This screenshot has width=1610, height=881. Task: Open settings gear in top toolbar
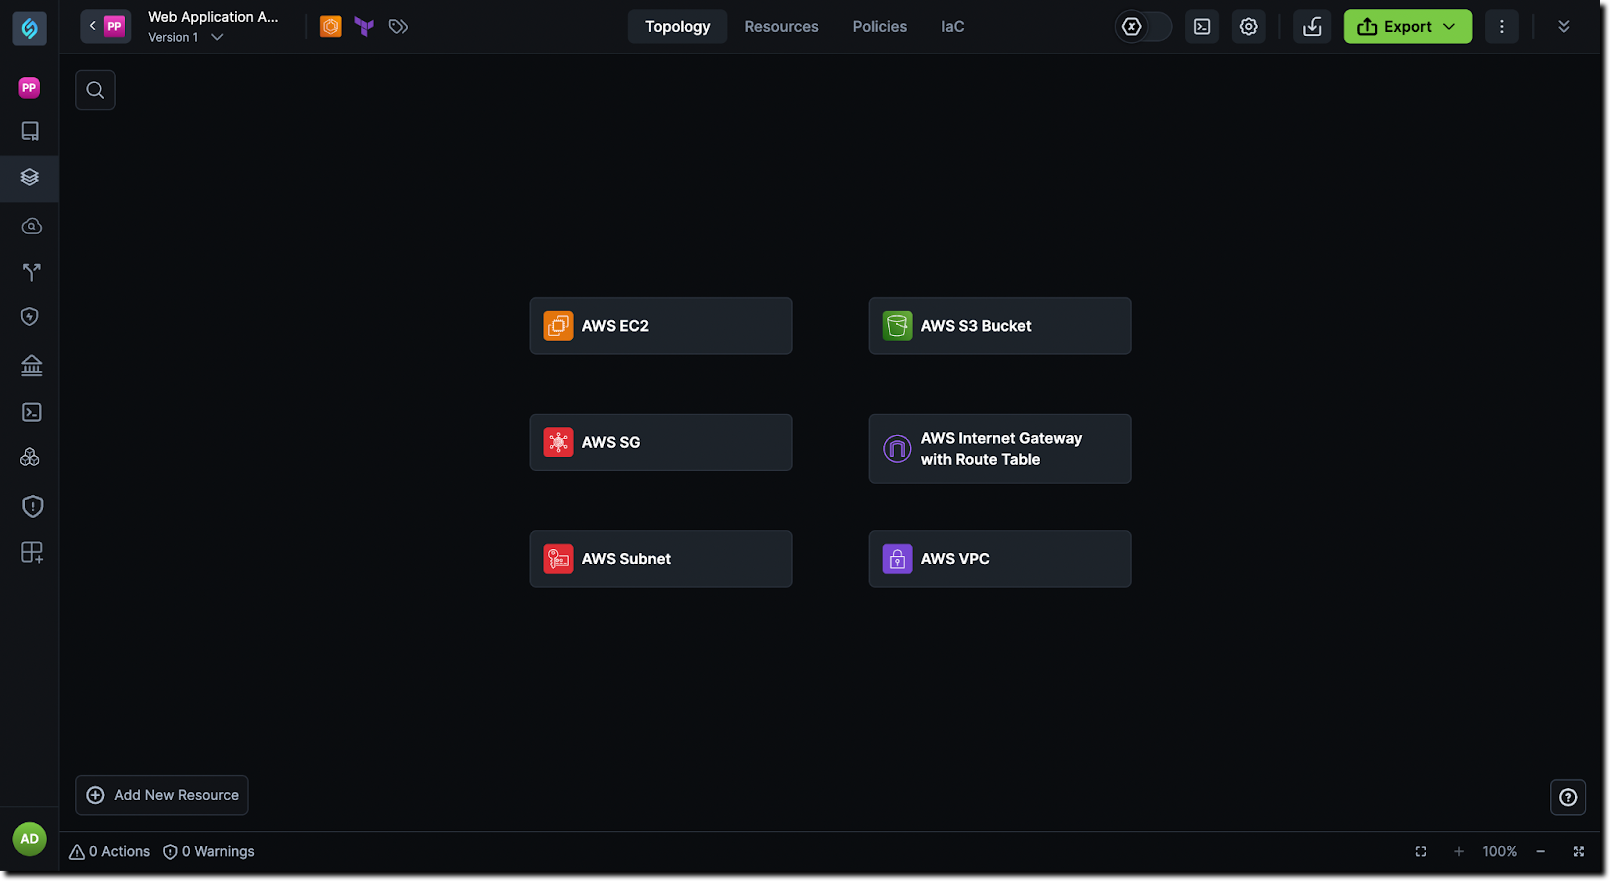(1249, 27)
